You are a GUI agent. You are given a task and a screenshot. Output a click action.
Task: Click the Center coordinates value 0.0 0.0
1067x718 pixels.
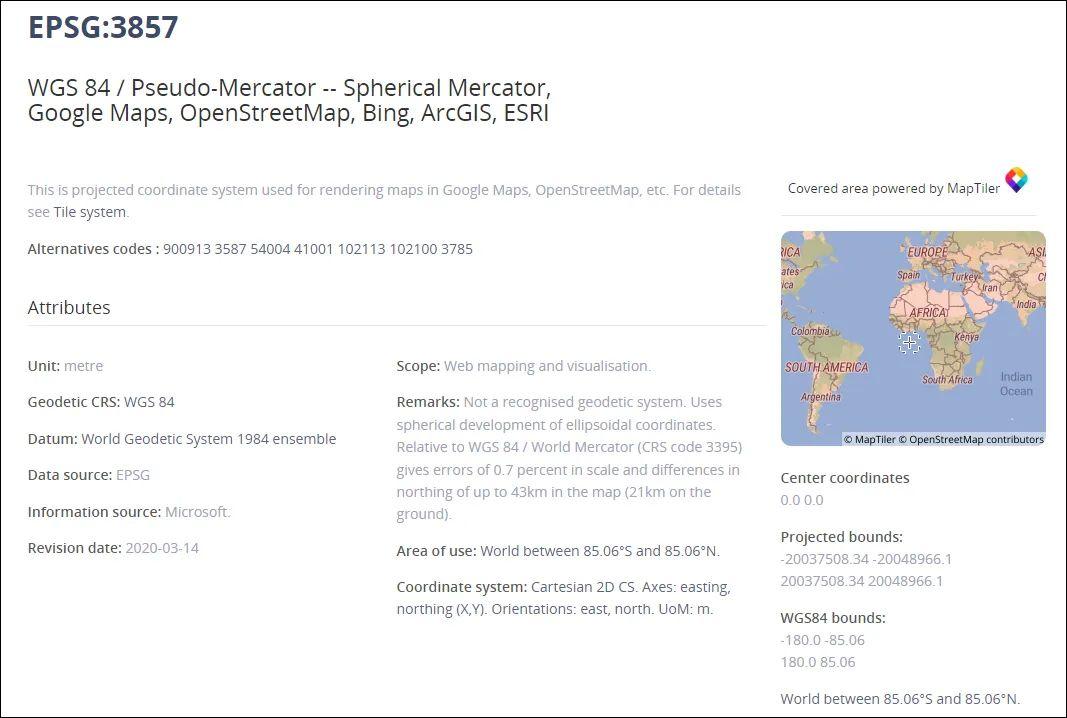coord(802,500)
